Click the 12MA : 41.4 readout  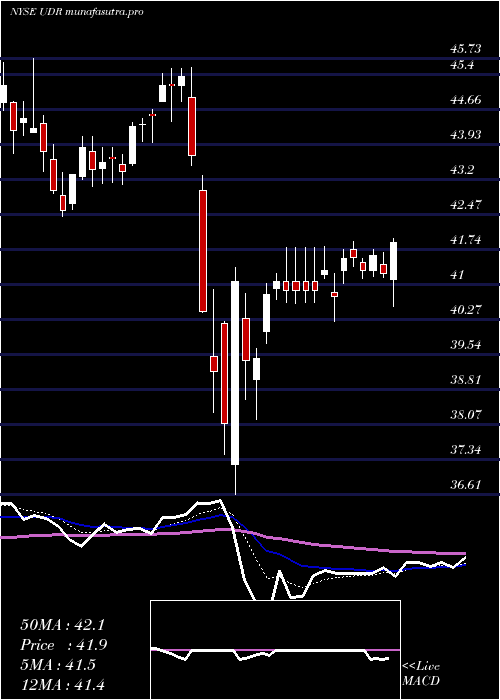62,684
